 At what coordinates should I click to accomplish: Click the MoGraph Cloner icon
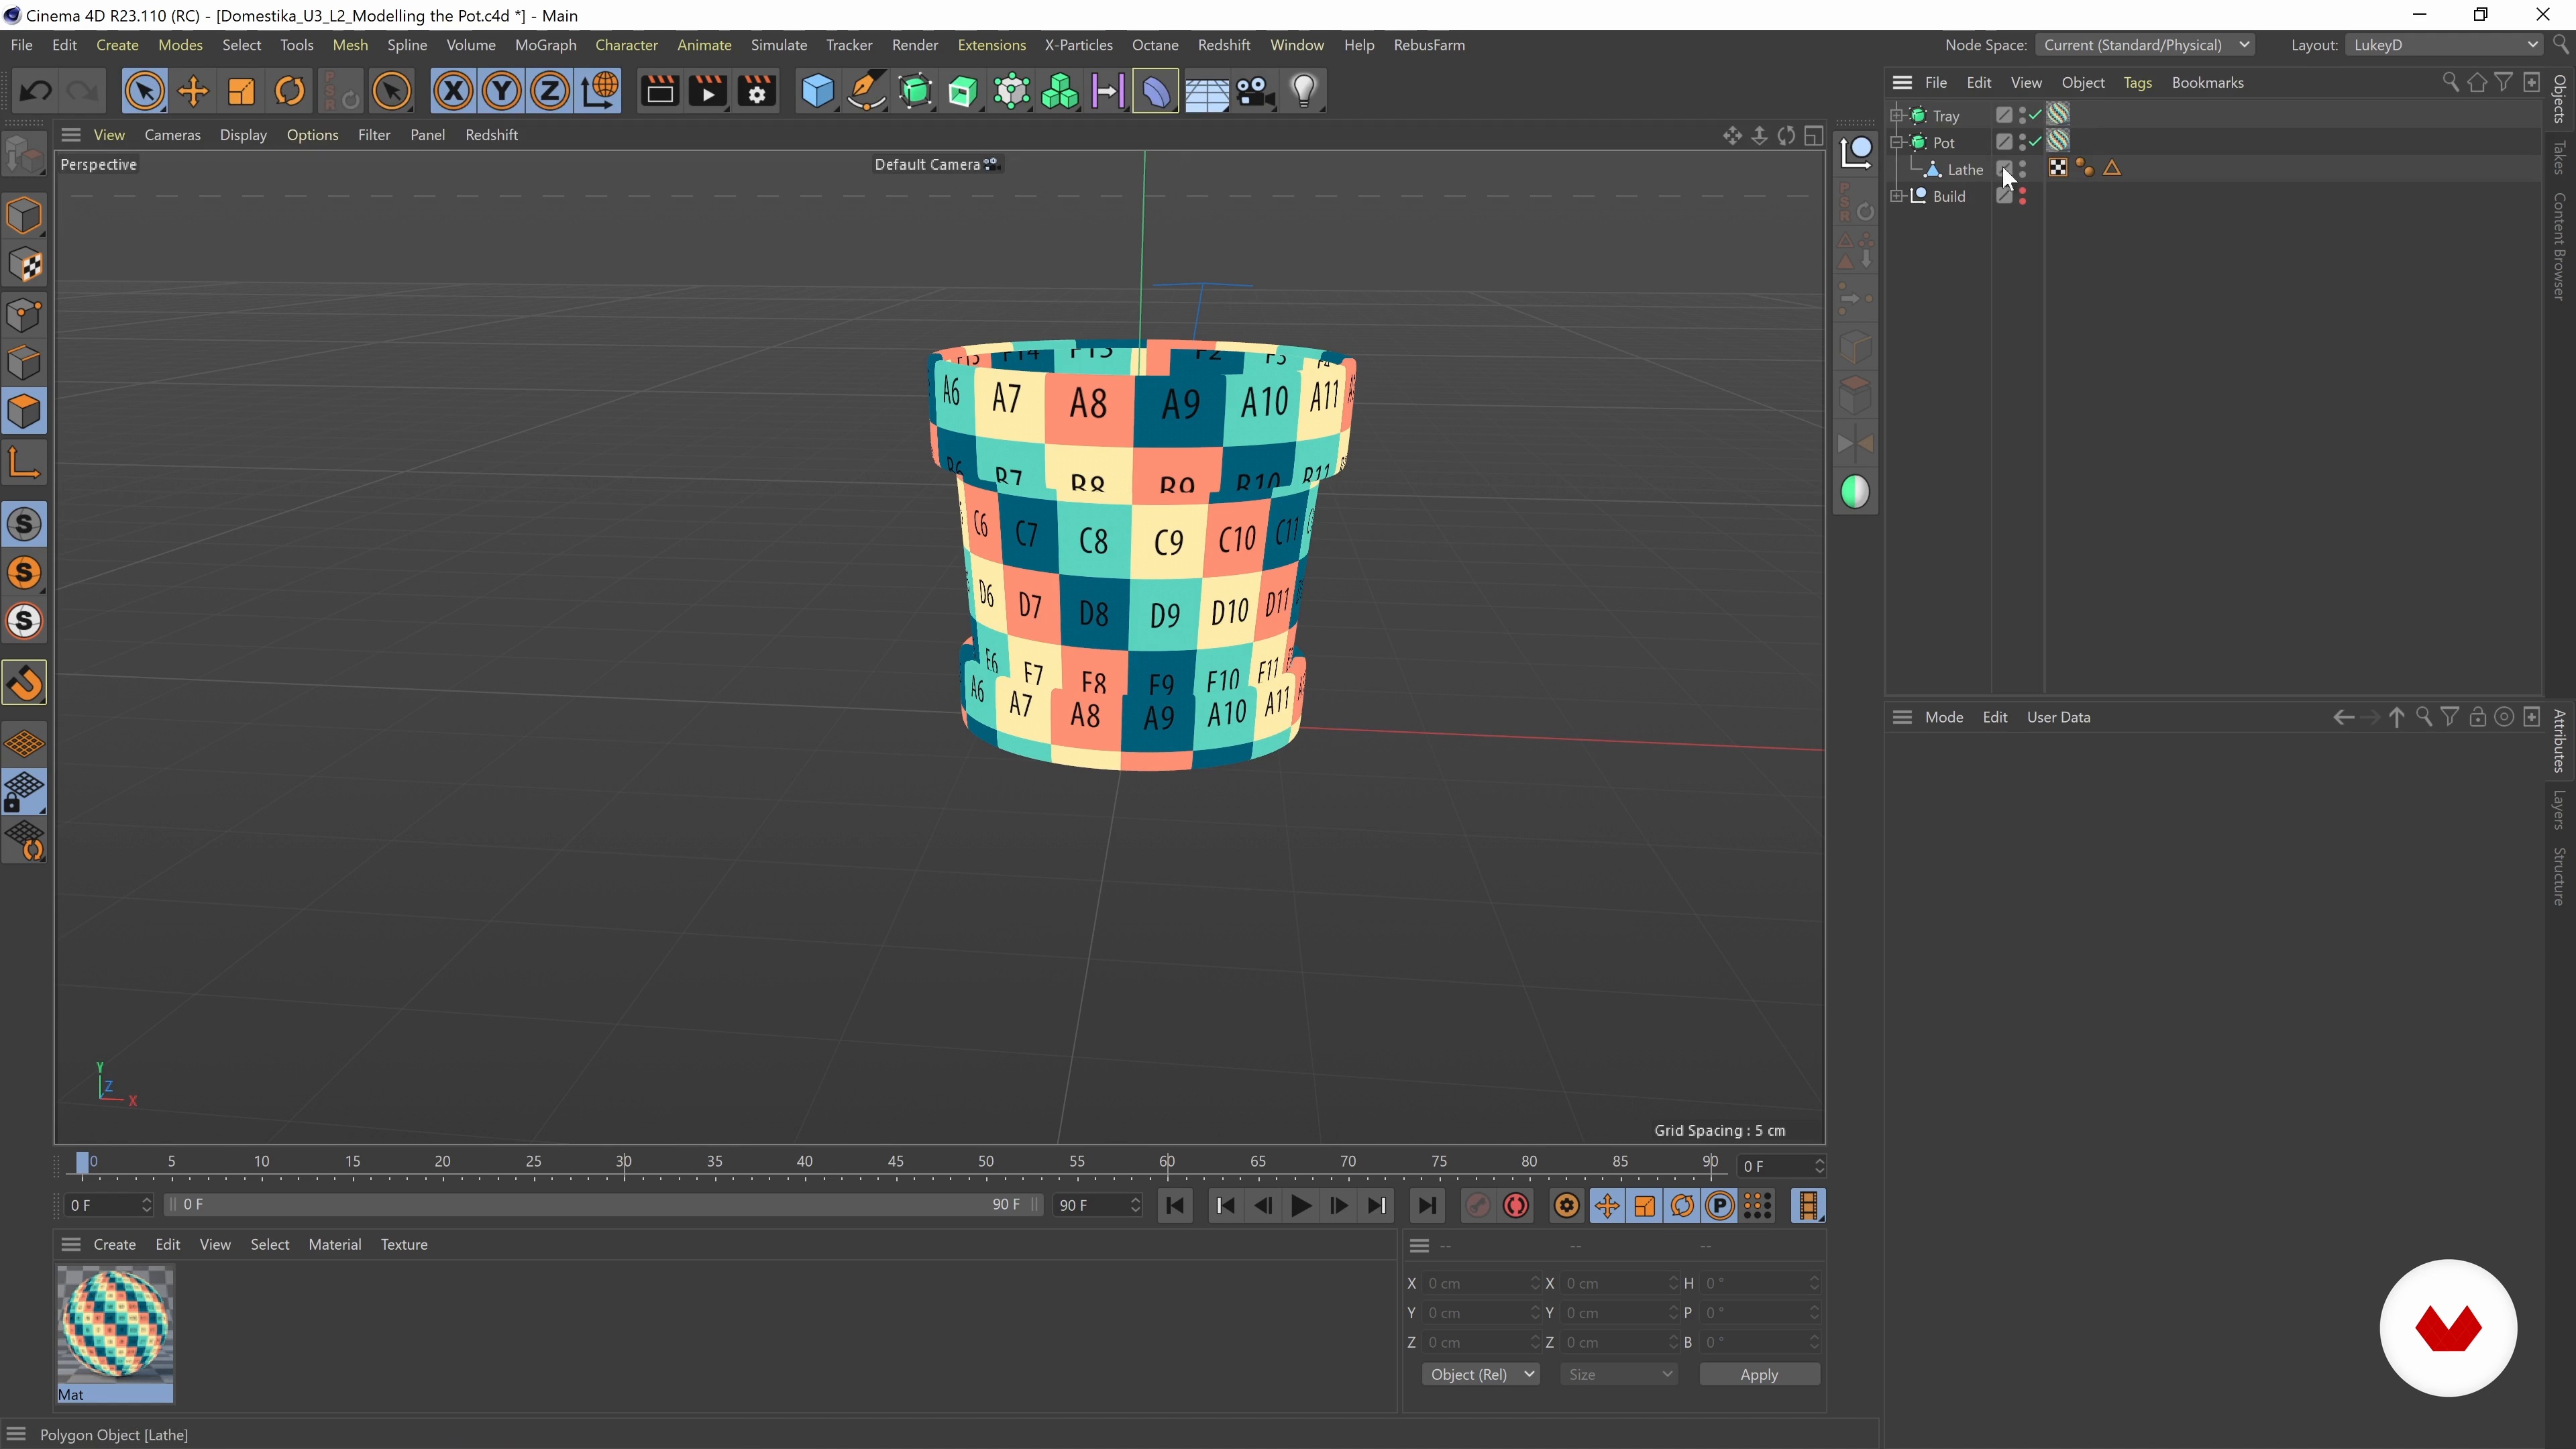pyautogui.click(x=1060, y=92)
